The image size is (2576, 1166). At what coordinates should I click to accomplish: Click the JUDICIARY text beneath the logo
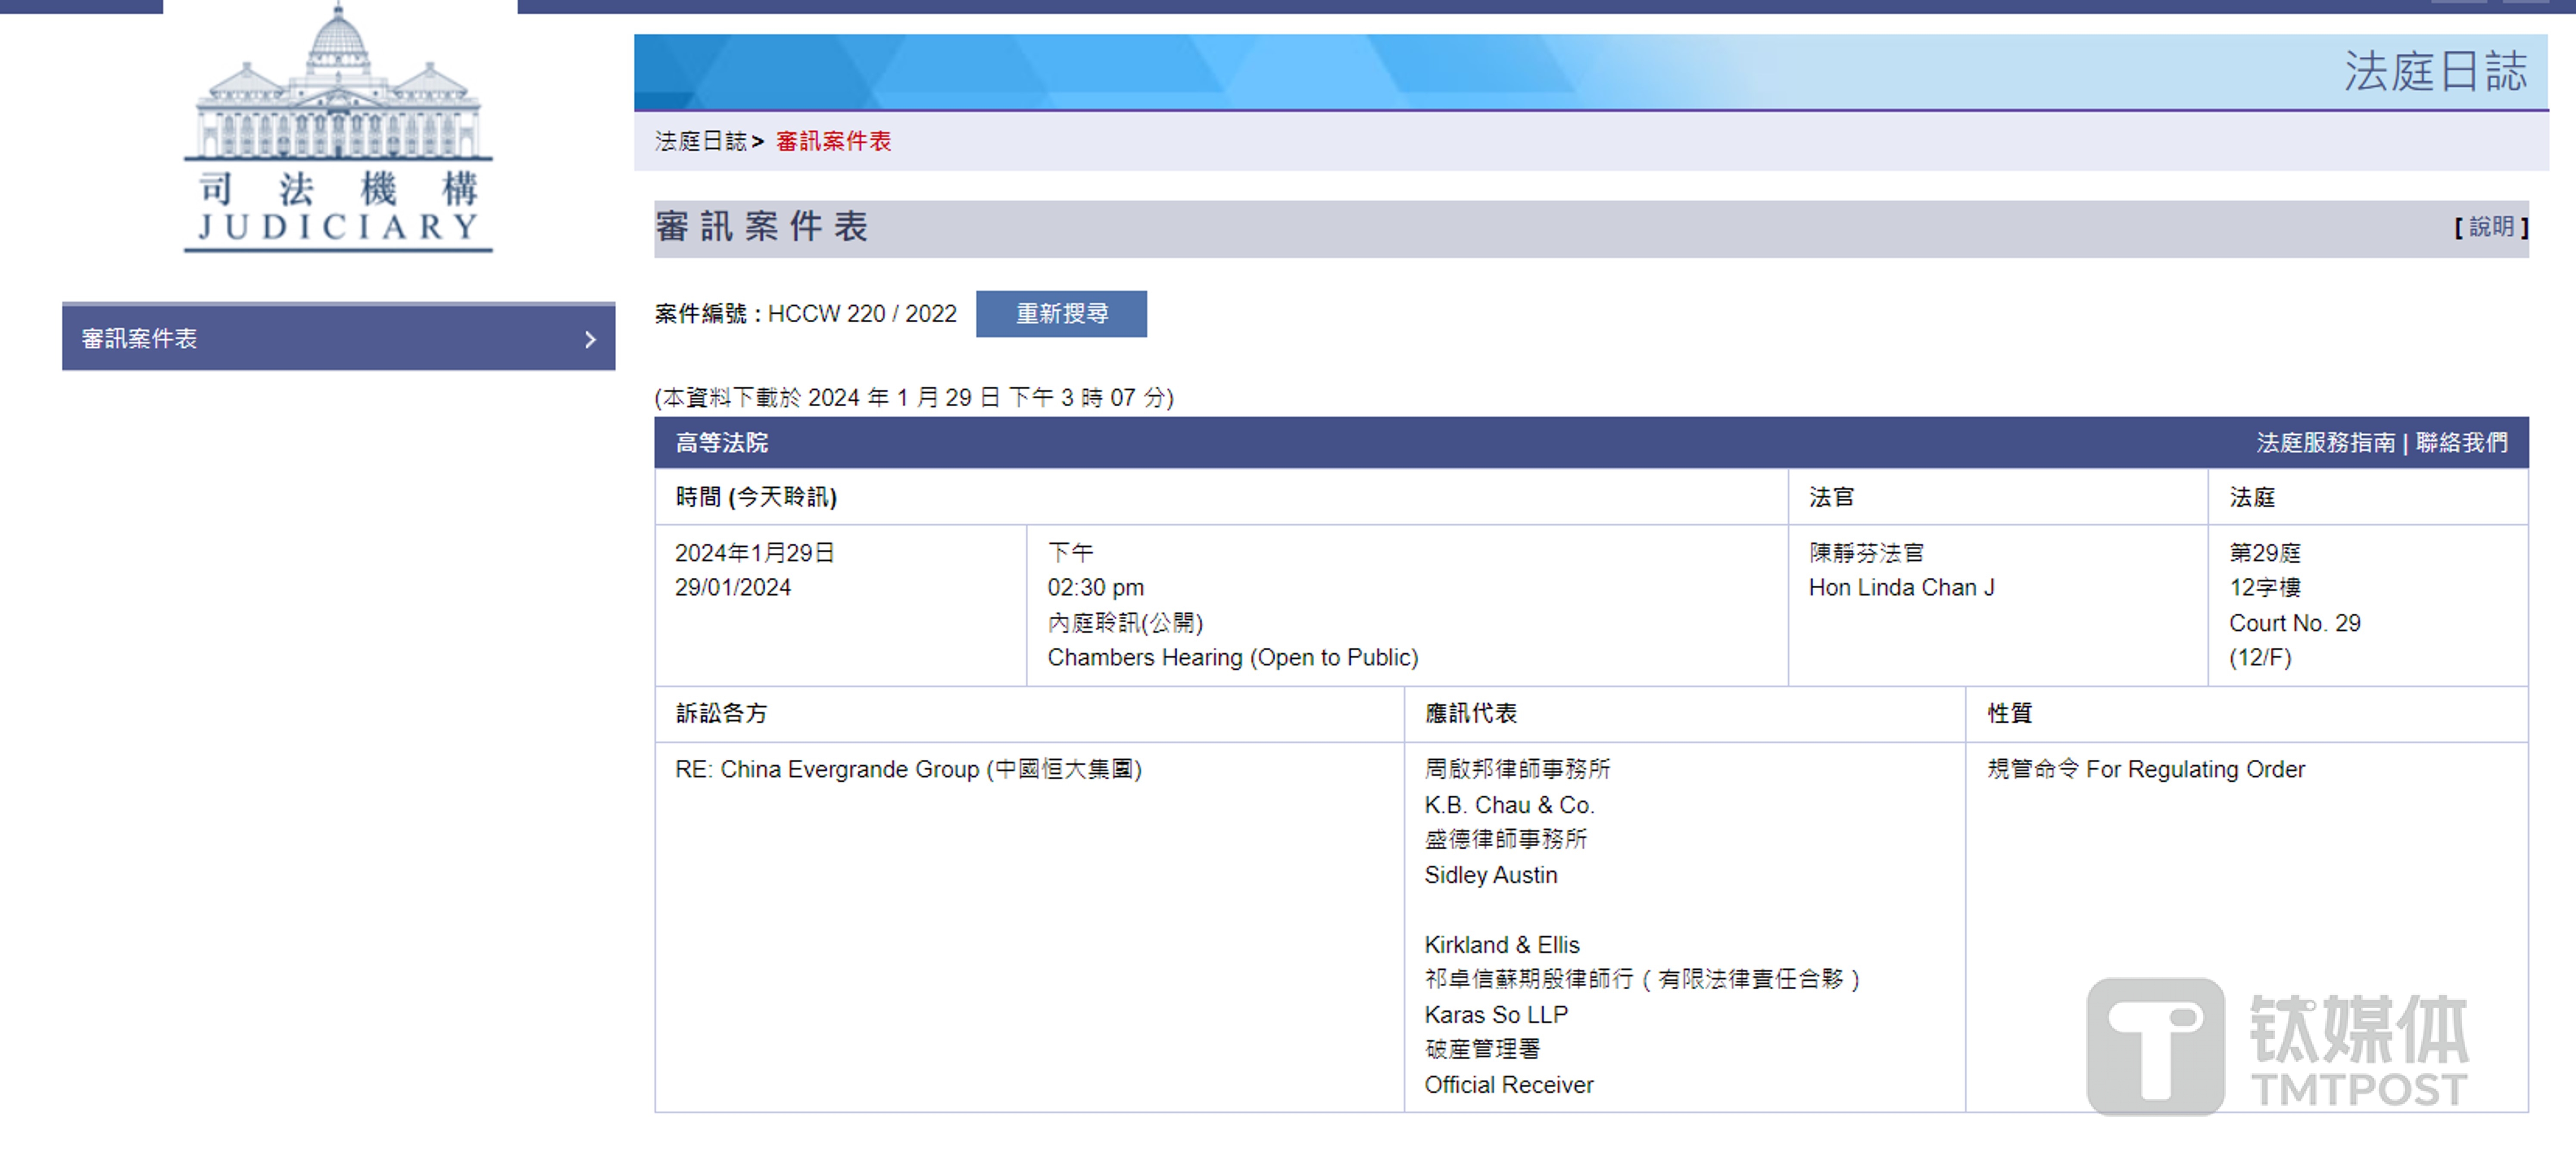(338, 228)
